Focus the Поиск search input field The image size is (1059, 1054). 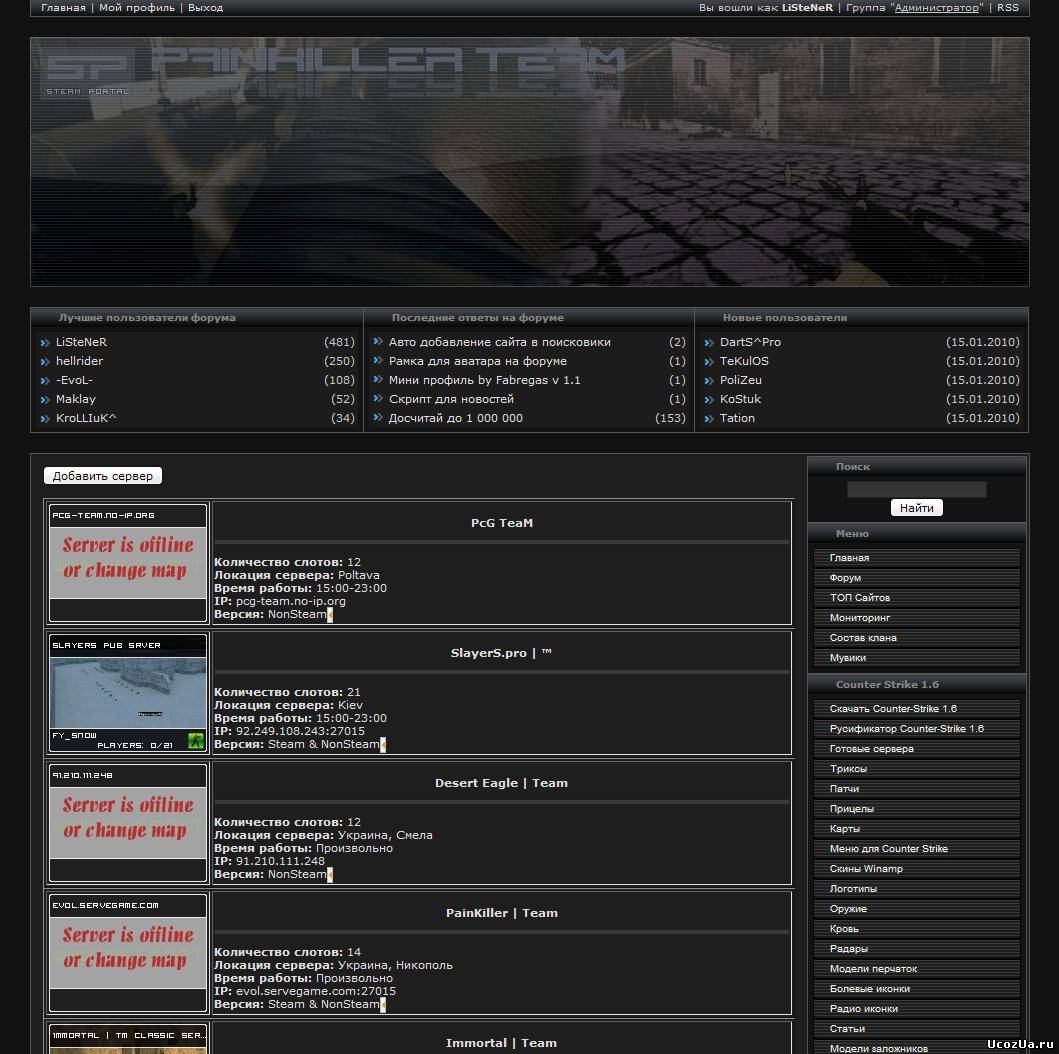[916, 490]
